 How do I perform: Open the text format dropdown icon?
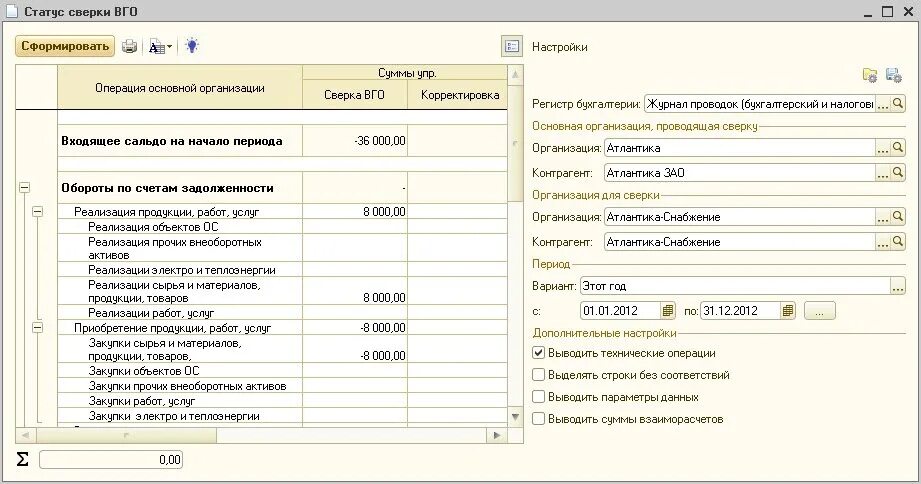tap(160, 47)
